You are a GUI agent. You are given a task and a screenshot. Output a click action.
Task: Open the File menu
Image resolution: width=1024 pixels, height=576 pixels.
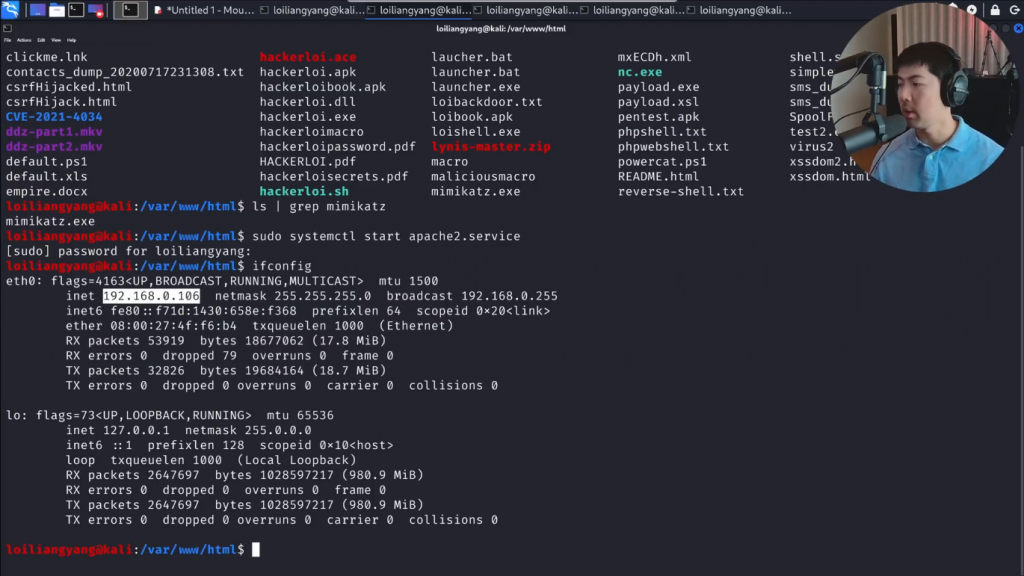[x=8, y=40]
